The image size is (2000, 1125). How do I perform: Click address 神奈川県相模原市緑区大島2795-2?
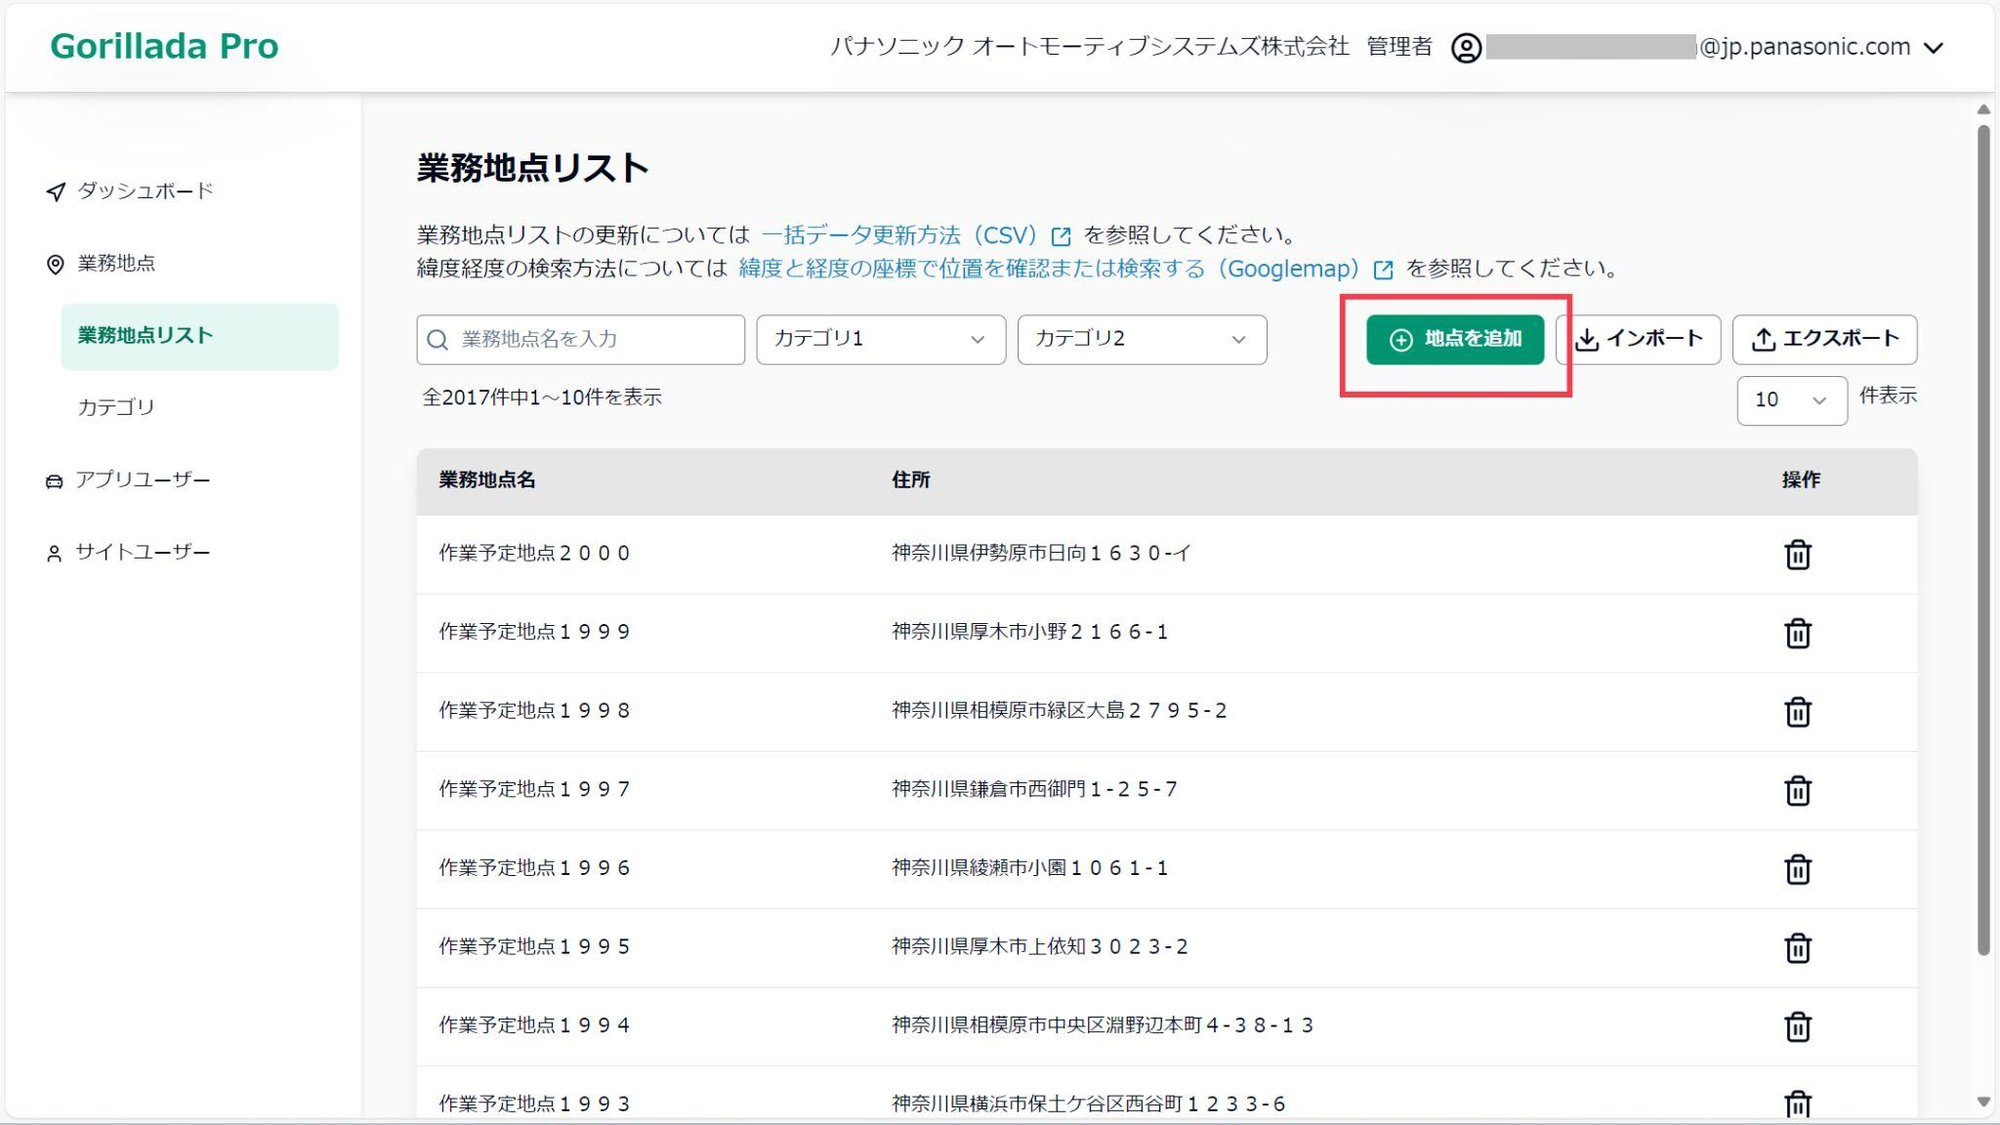pos(1059,711)
